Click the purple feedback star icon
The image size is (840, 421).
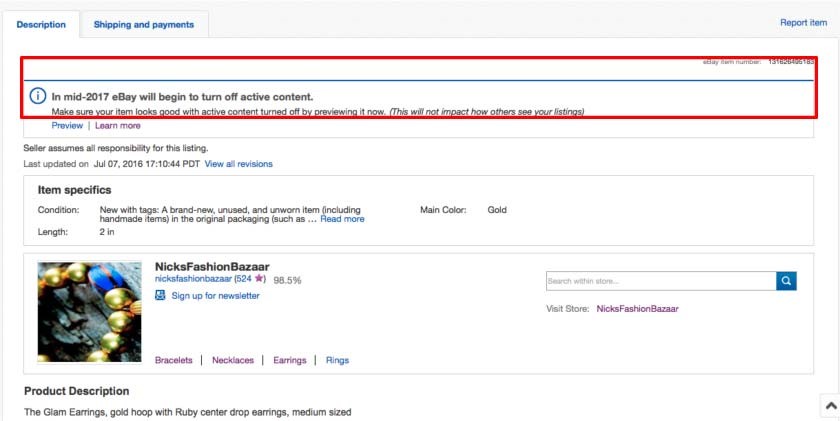tap(258, 279)
